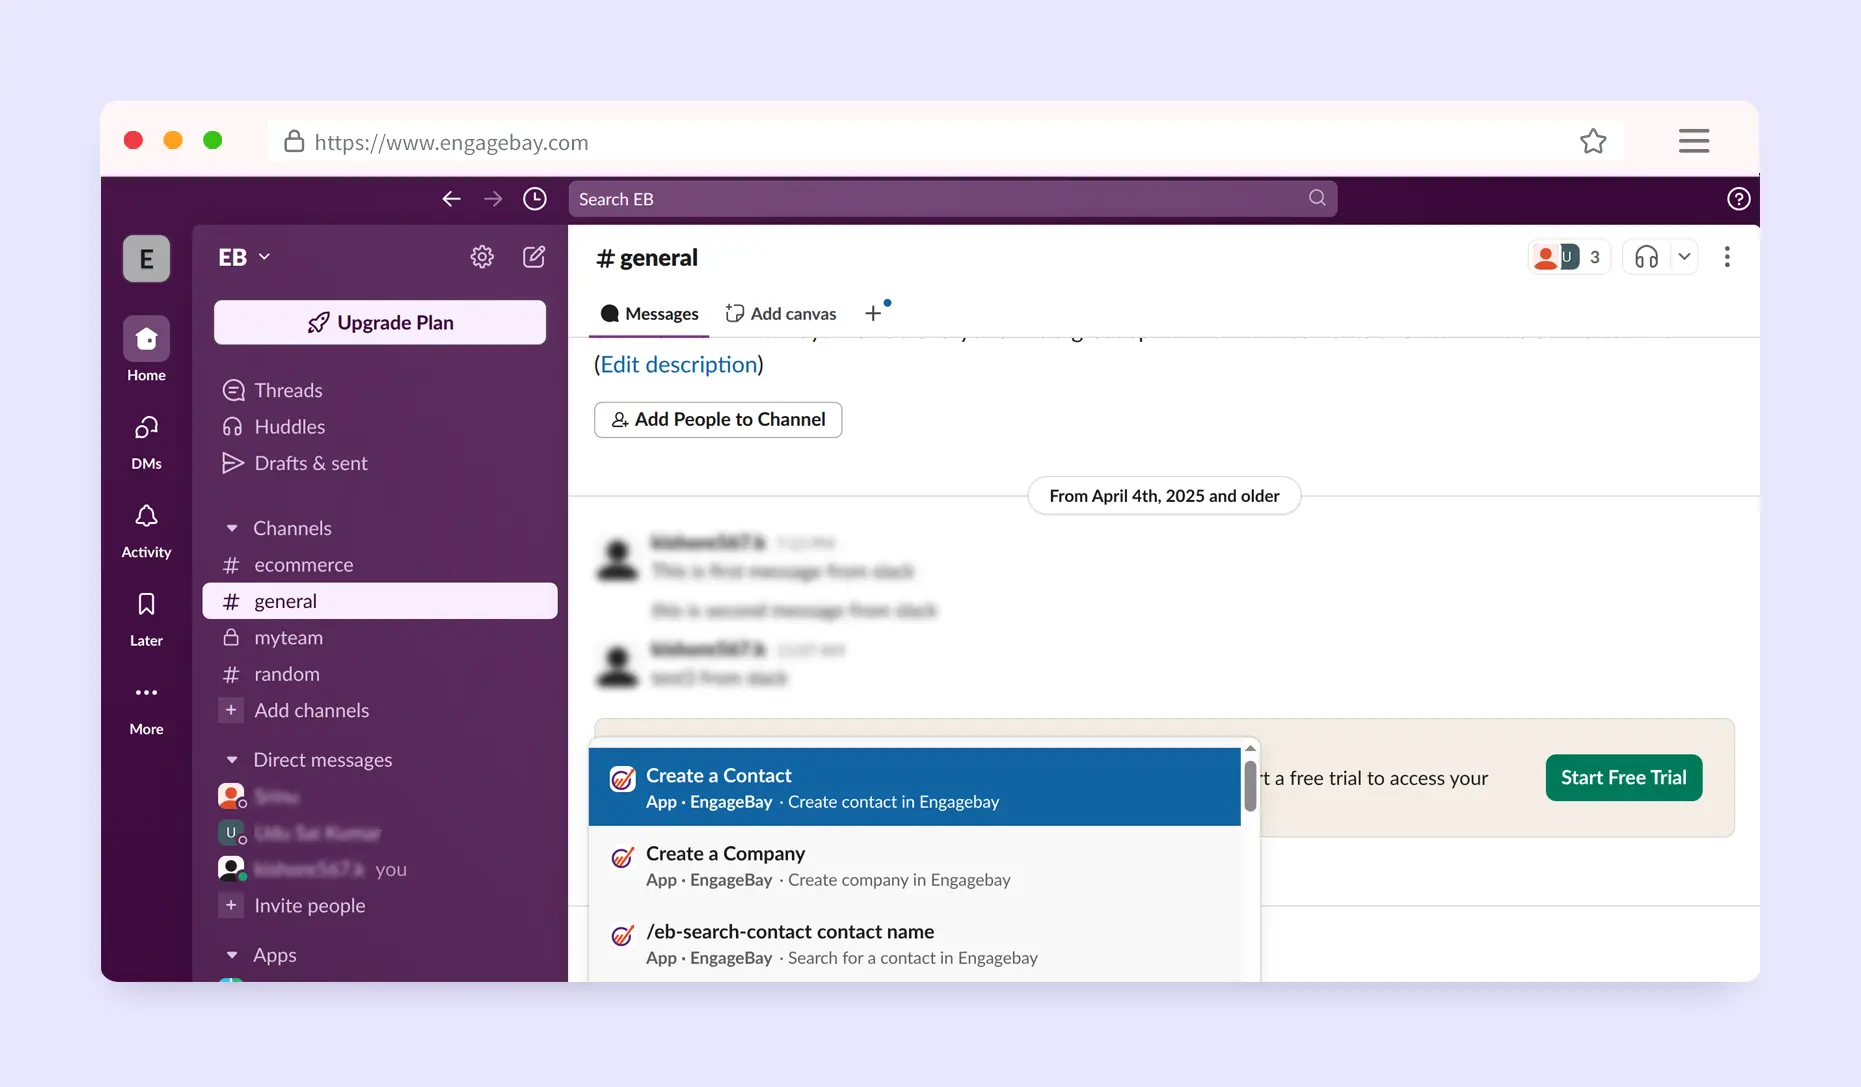1861x1087 pixels.
Task: Open DMs in the left rail
Action: (146, 441)
